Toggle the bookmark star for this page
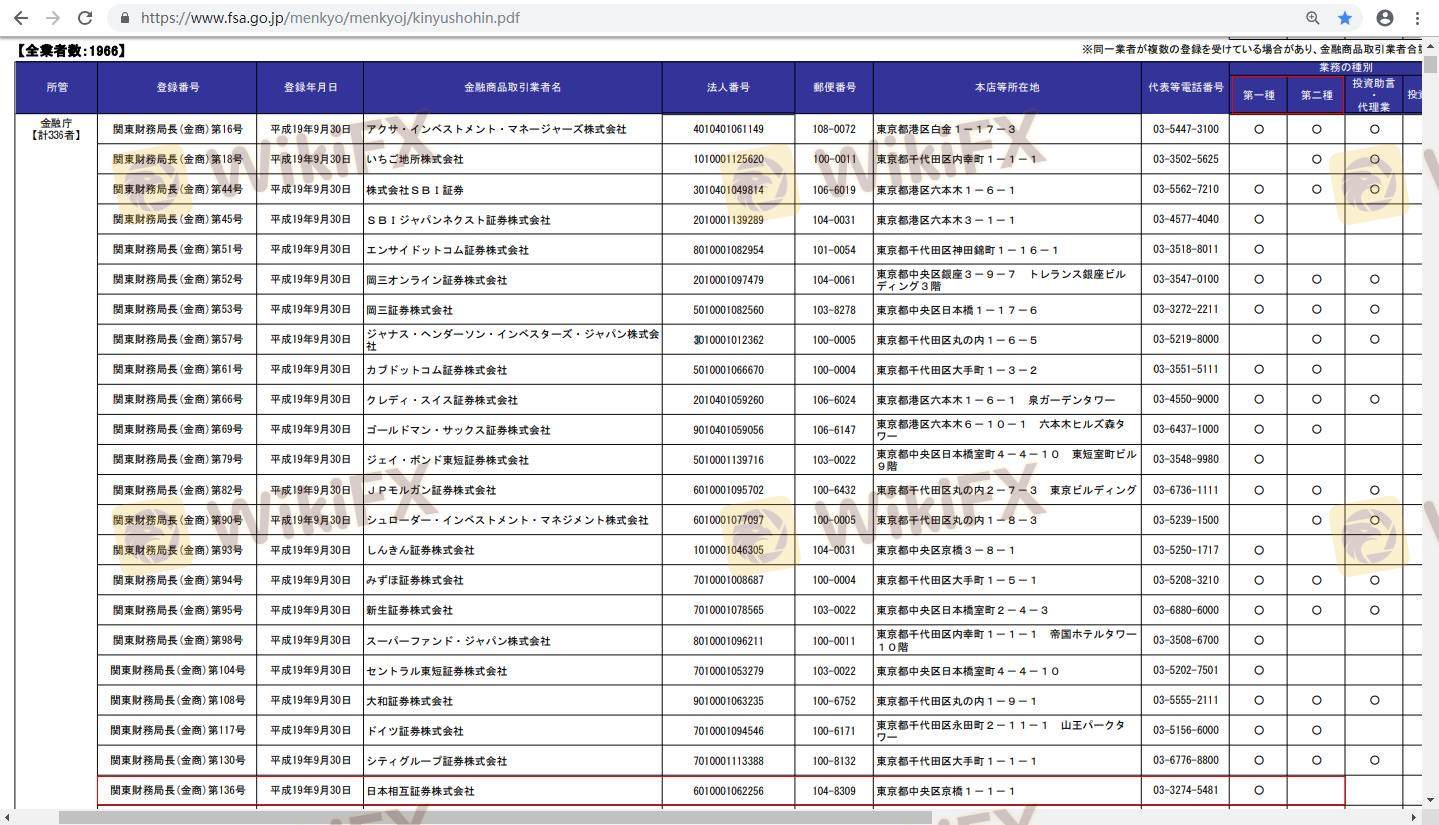Screen dimensions: 1439x825 pyautogui.click(x=1345, y=18)
